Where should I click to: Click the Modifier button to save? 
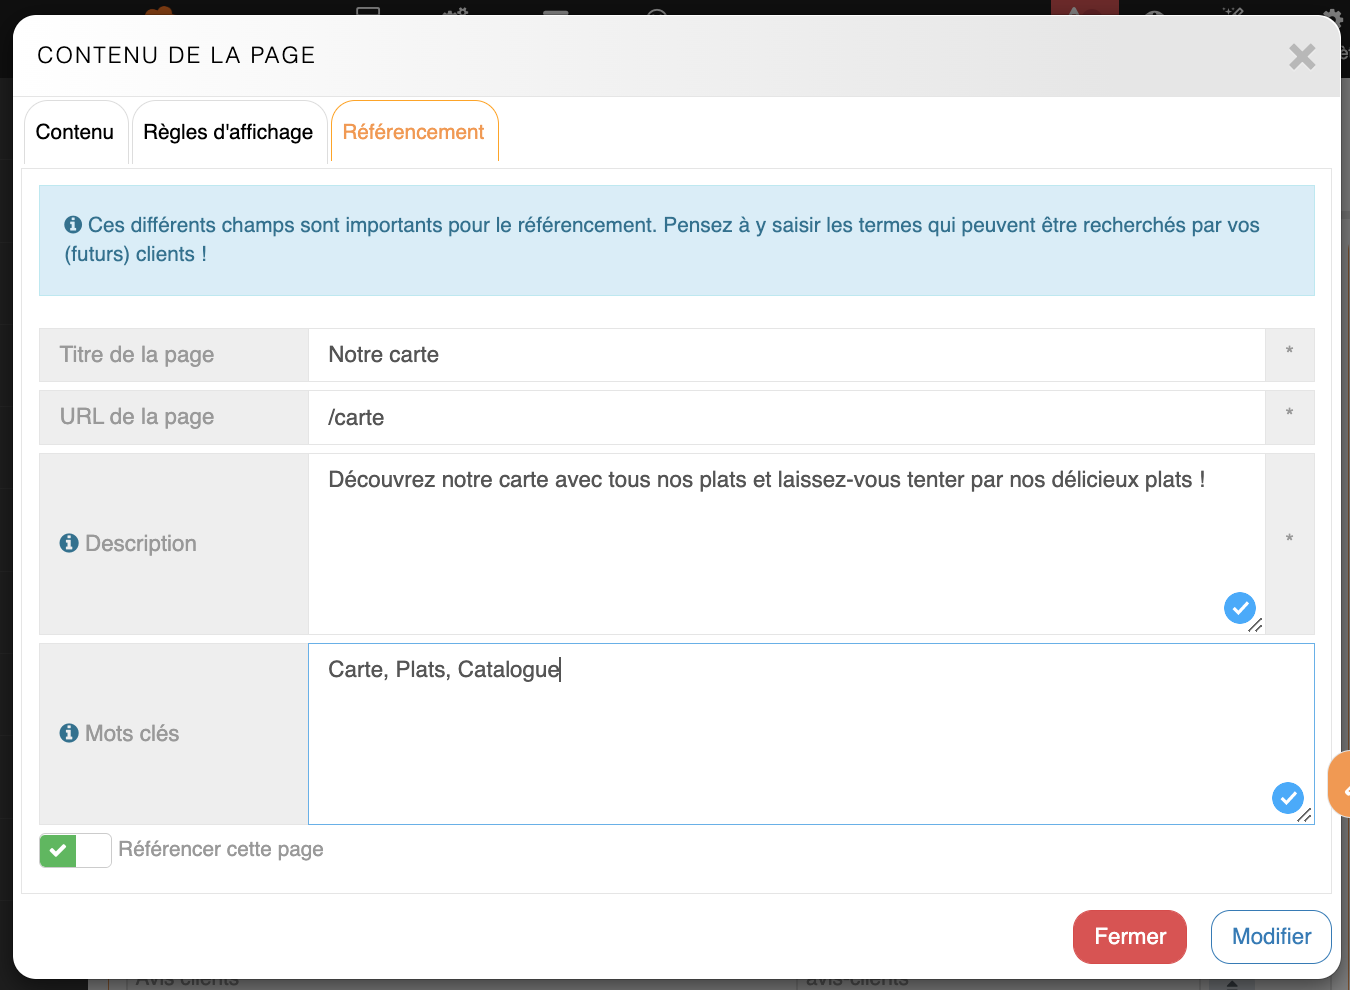pos(1270,936)
